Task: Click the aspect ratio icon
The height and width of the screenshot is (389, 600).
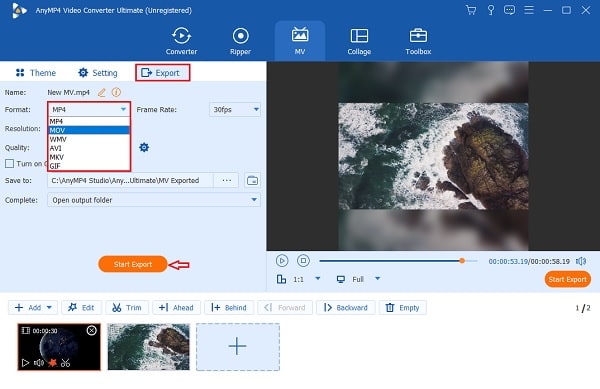Action: (281, 279)
